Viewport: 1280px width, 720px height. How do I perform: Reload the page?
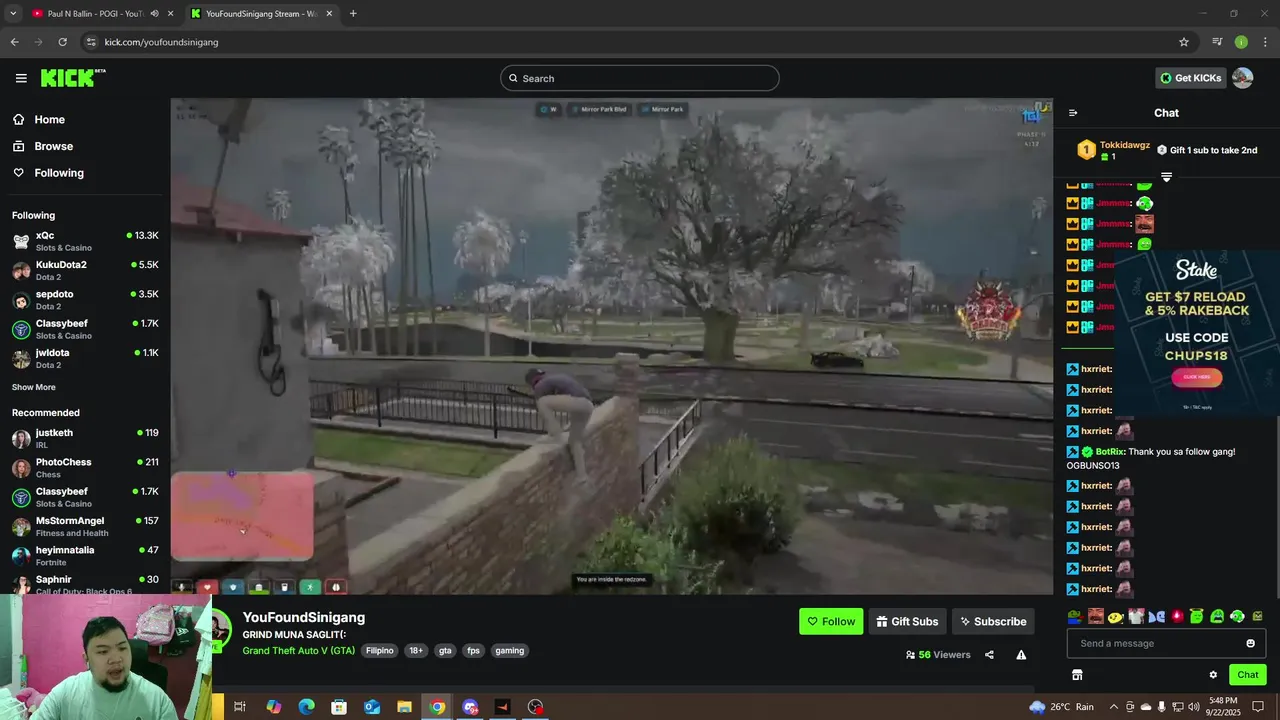(x=62, y=42)
